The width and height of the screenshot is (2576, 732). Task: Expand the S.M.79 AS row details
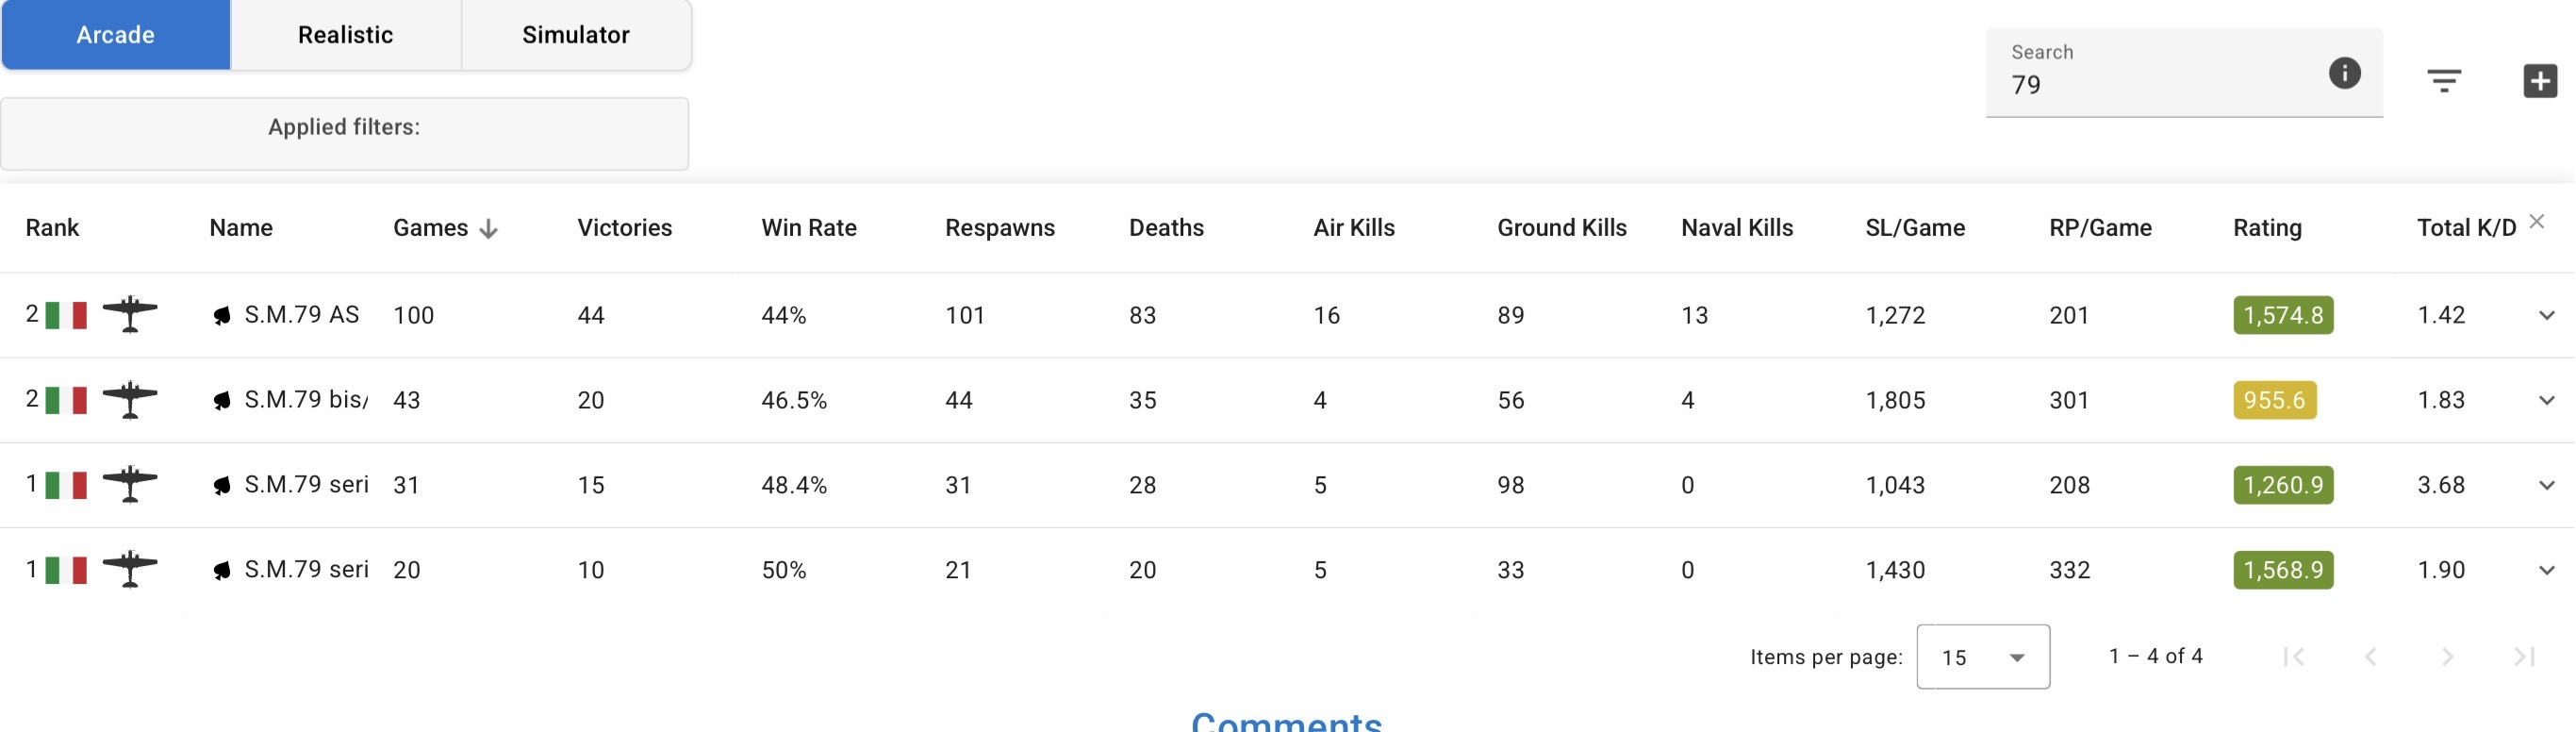click(2546, 315)
